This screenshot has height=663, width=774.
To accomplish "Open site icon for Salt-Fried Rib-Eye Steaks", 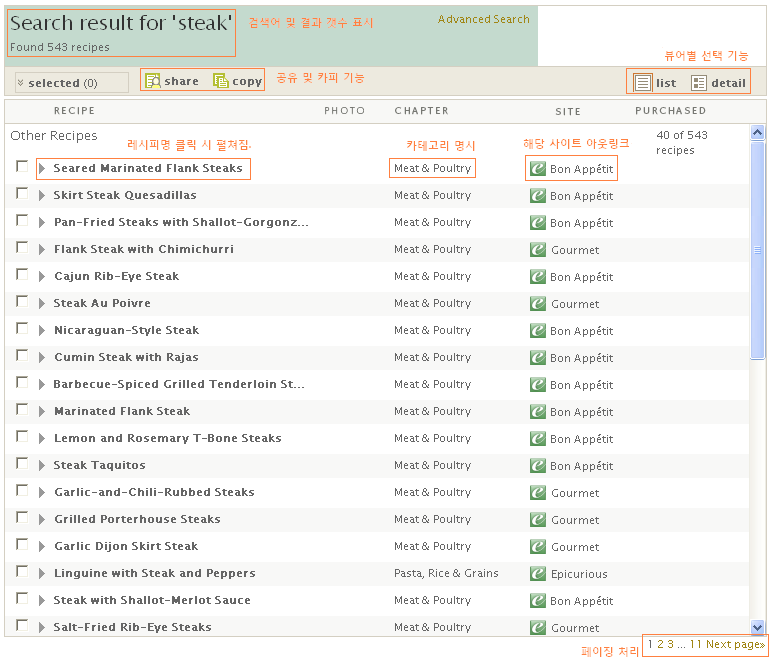I will [x=538, y=627].
